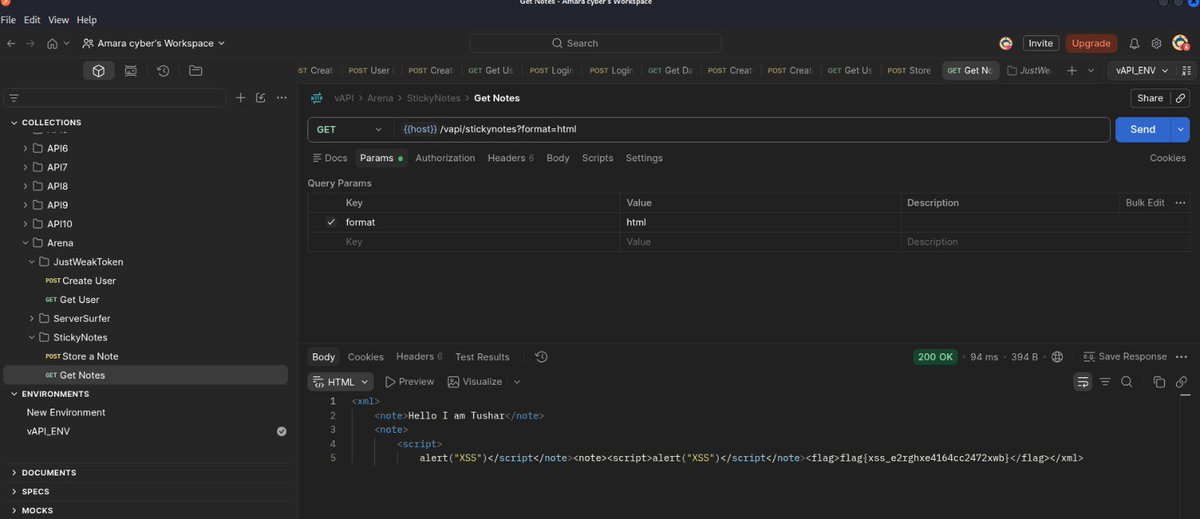The image size is (1200, 519).
Task: Toggle word wrap in response body
Action: tap(1083, 382)
